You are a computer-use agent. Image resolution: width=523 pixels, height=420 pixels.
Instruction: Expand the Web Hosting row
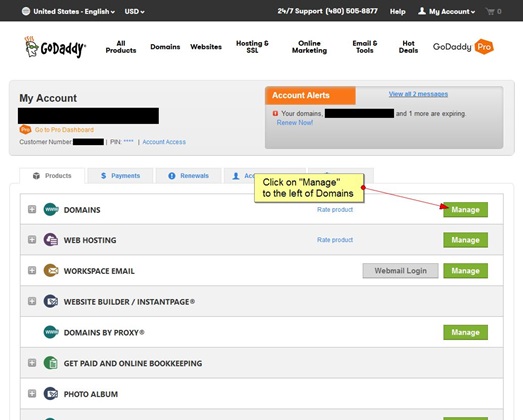click(x=32, y=240)
